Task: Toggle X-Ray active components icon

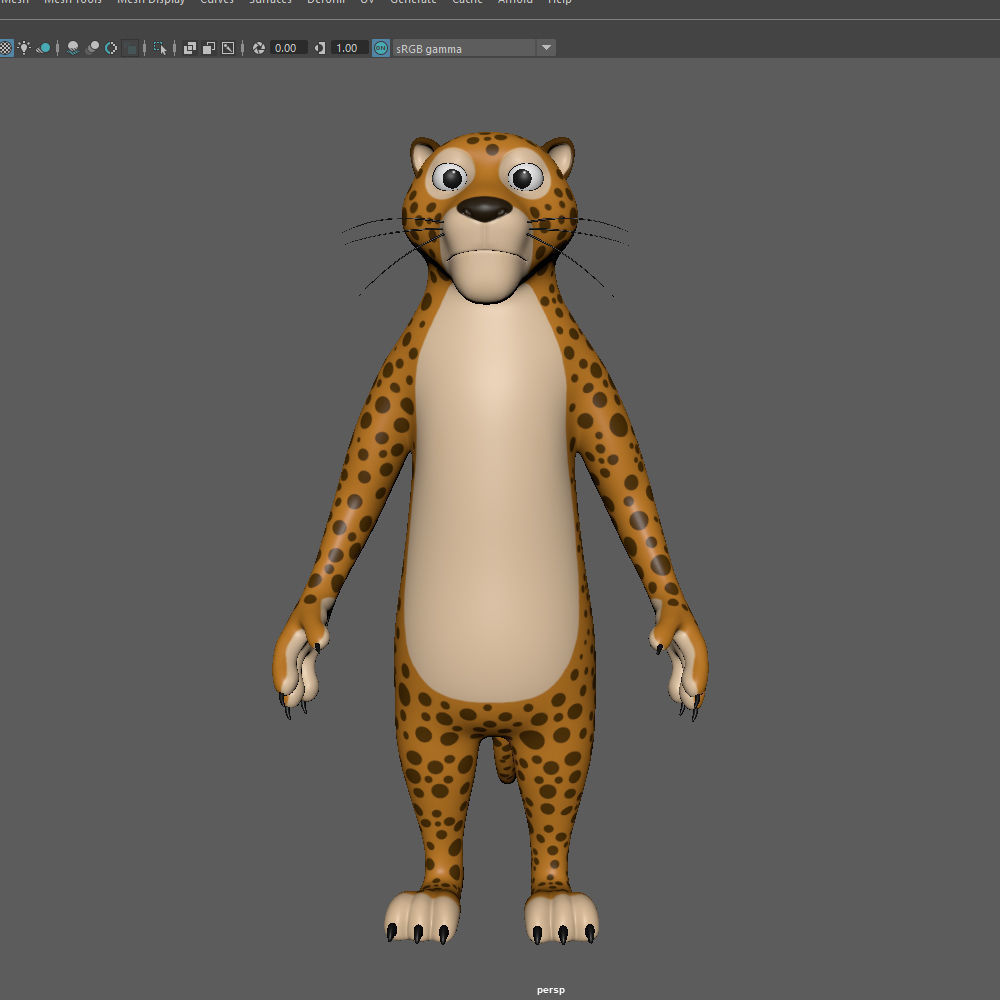Action: tap(209, 48)
